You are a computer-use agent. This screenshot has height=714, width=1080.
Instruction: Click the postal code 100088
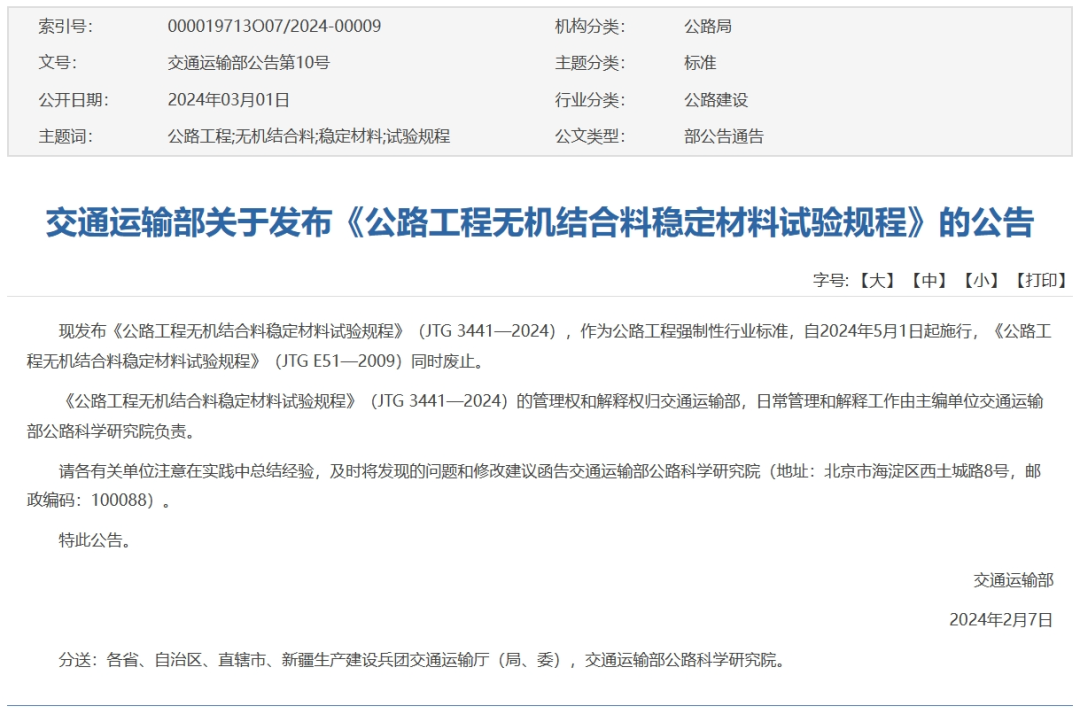pyautogui.click(x=118, y=500)
